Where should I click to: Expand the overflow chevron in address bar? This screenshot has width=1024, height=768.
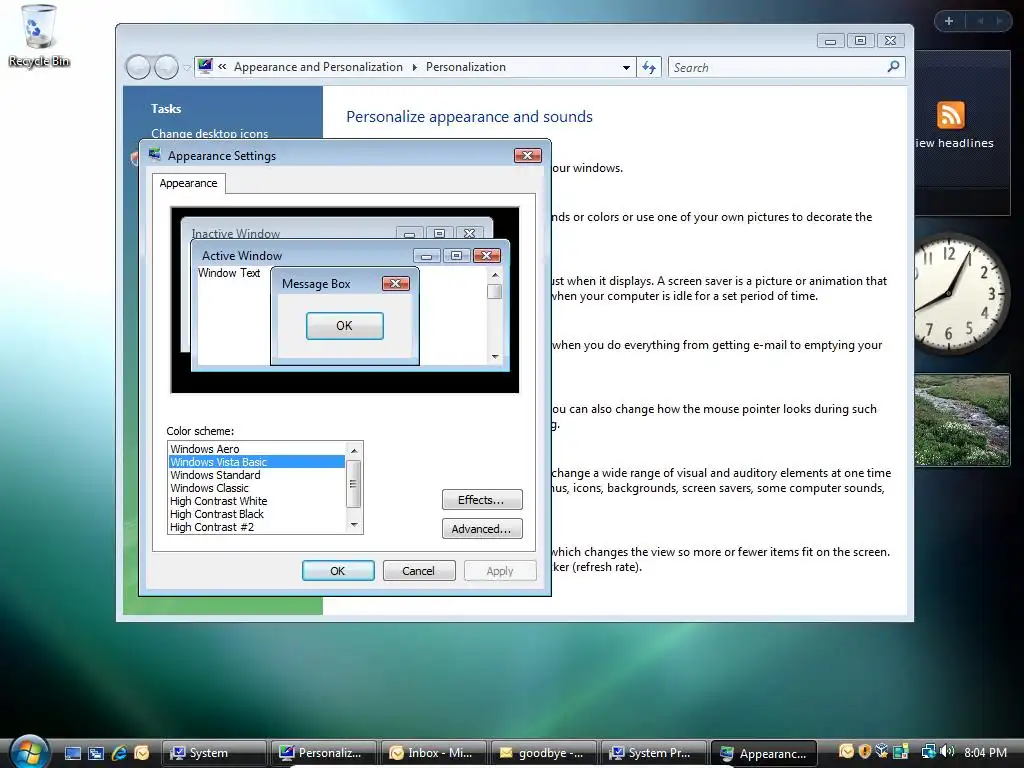click(222, 67)
